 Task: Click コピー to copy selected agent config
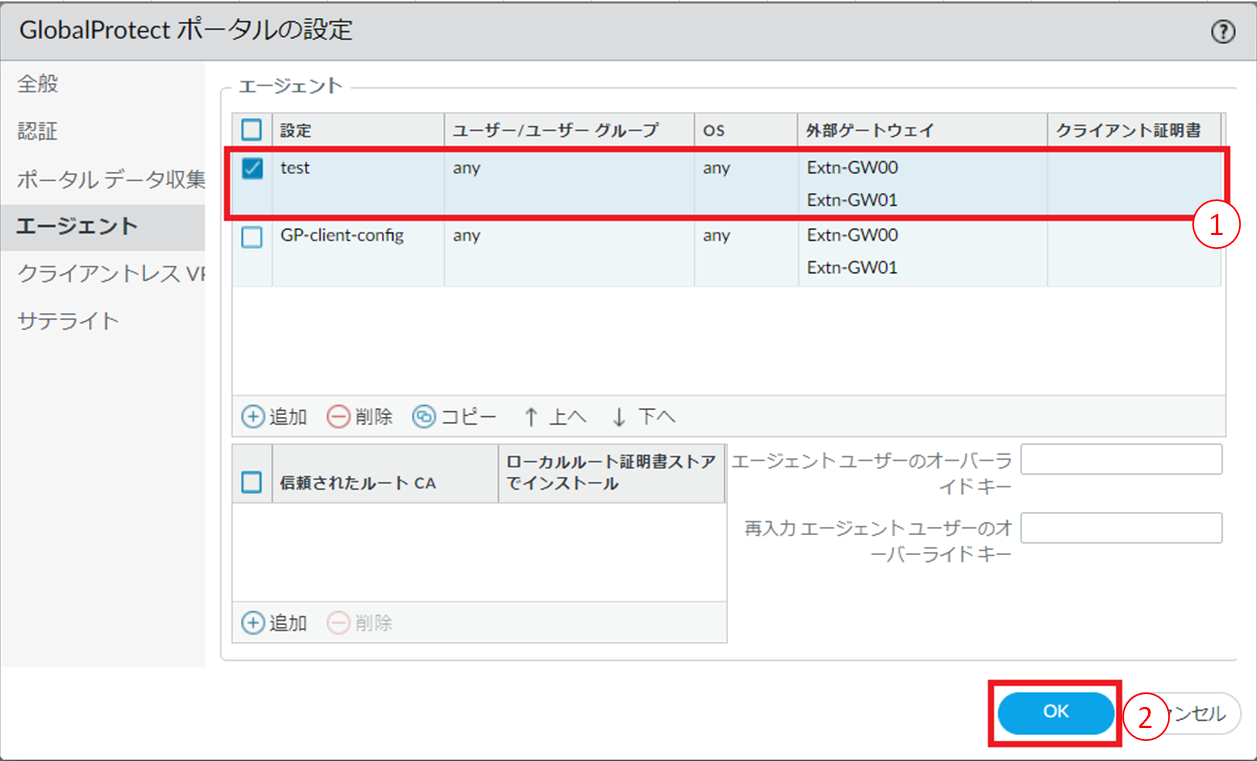pos(455,416)
